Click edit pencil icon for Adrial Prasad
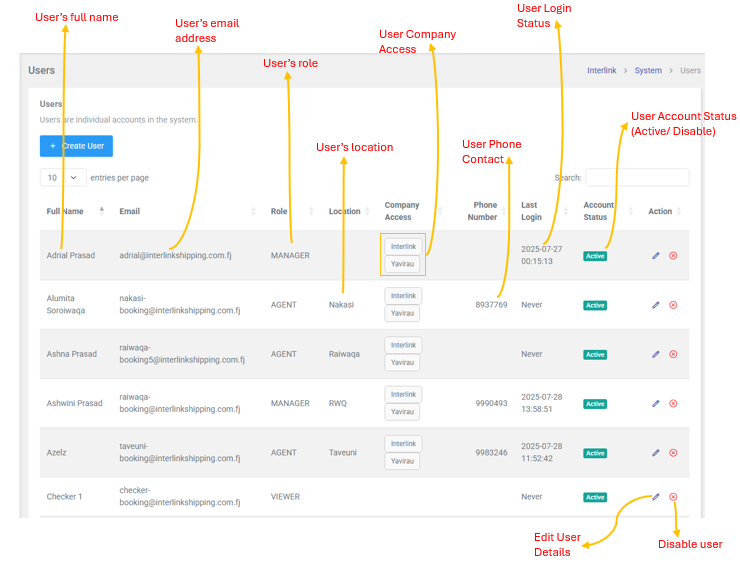Screen dimensions: 740x562 click(656, 256)
